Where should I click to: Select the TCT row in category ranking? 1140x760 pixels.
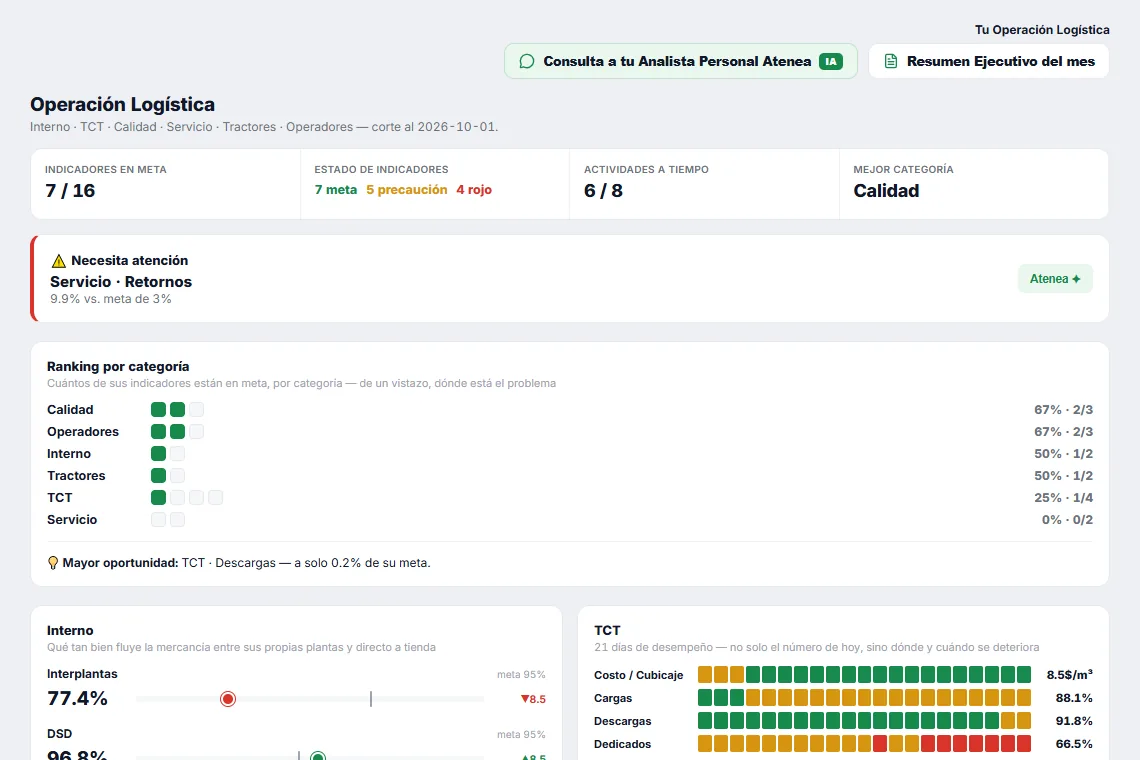click(570, 497)
